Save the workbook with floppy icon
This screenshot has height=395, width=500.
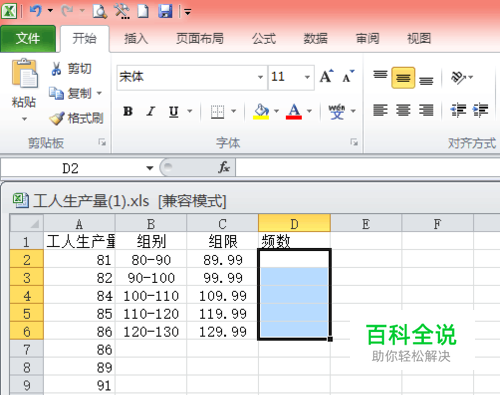[x=165, y=11]
